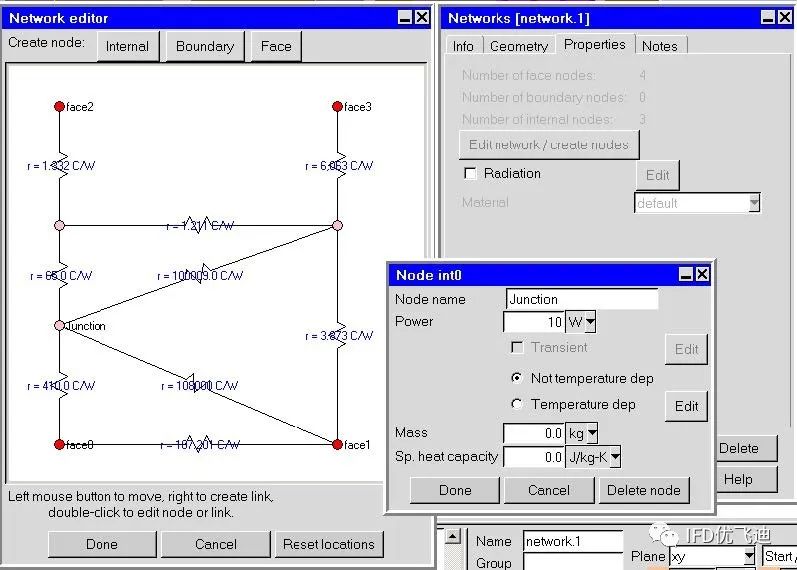Switch to the Notes tab
This screenshot has width=797, height=570.
(x=660, y=46)
